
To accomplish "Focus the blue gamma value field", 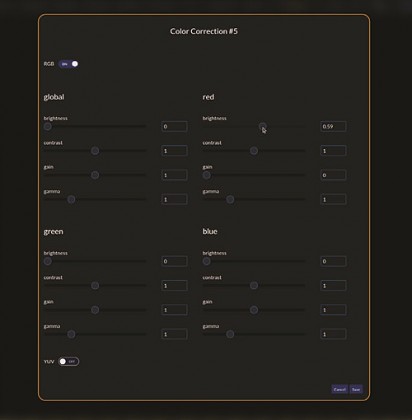I will click(333, 334).
